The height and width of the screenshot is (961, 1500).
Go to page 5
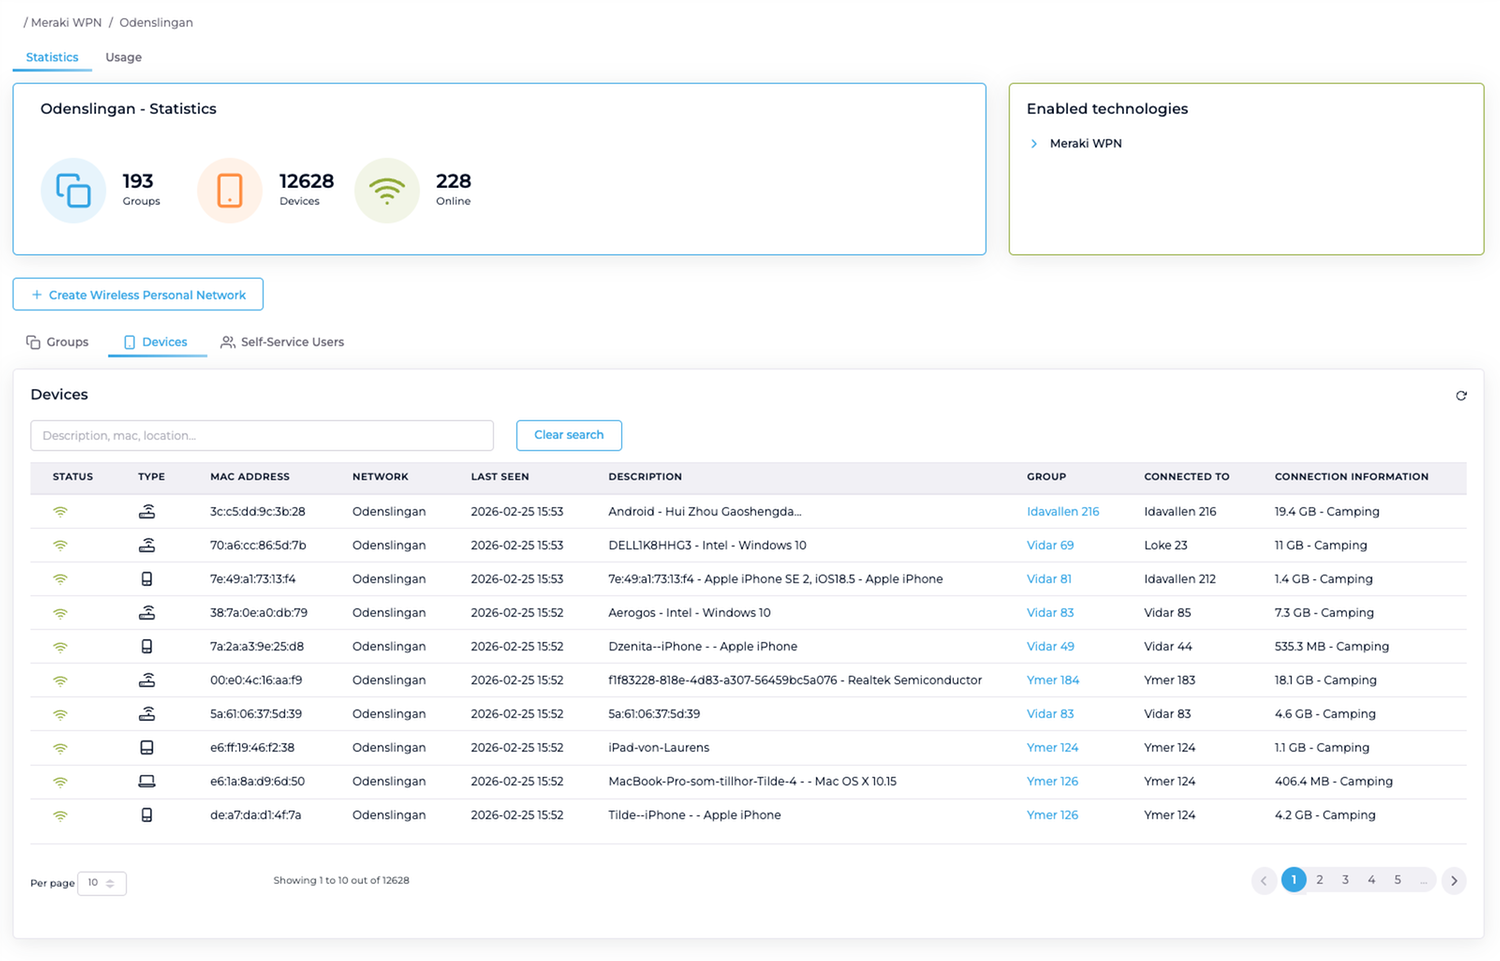tap(1398, 880)
